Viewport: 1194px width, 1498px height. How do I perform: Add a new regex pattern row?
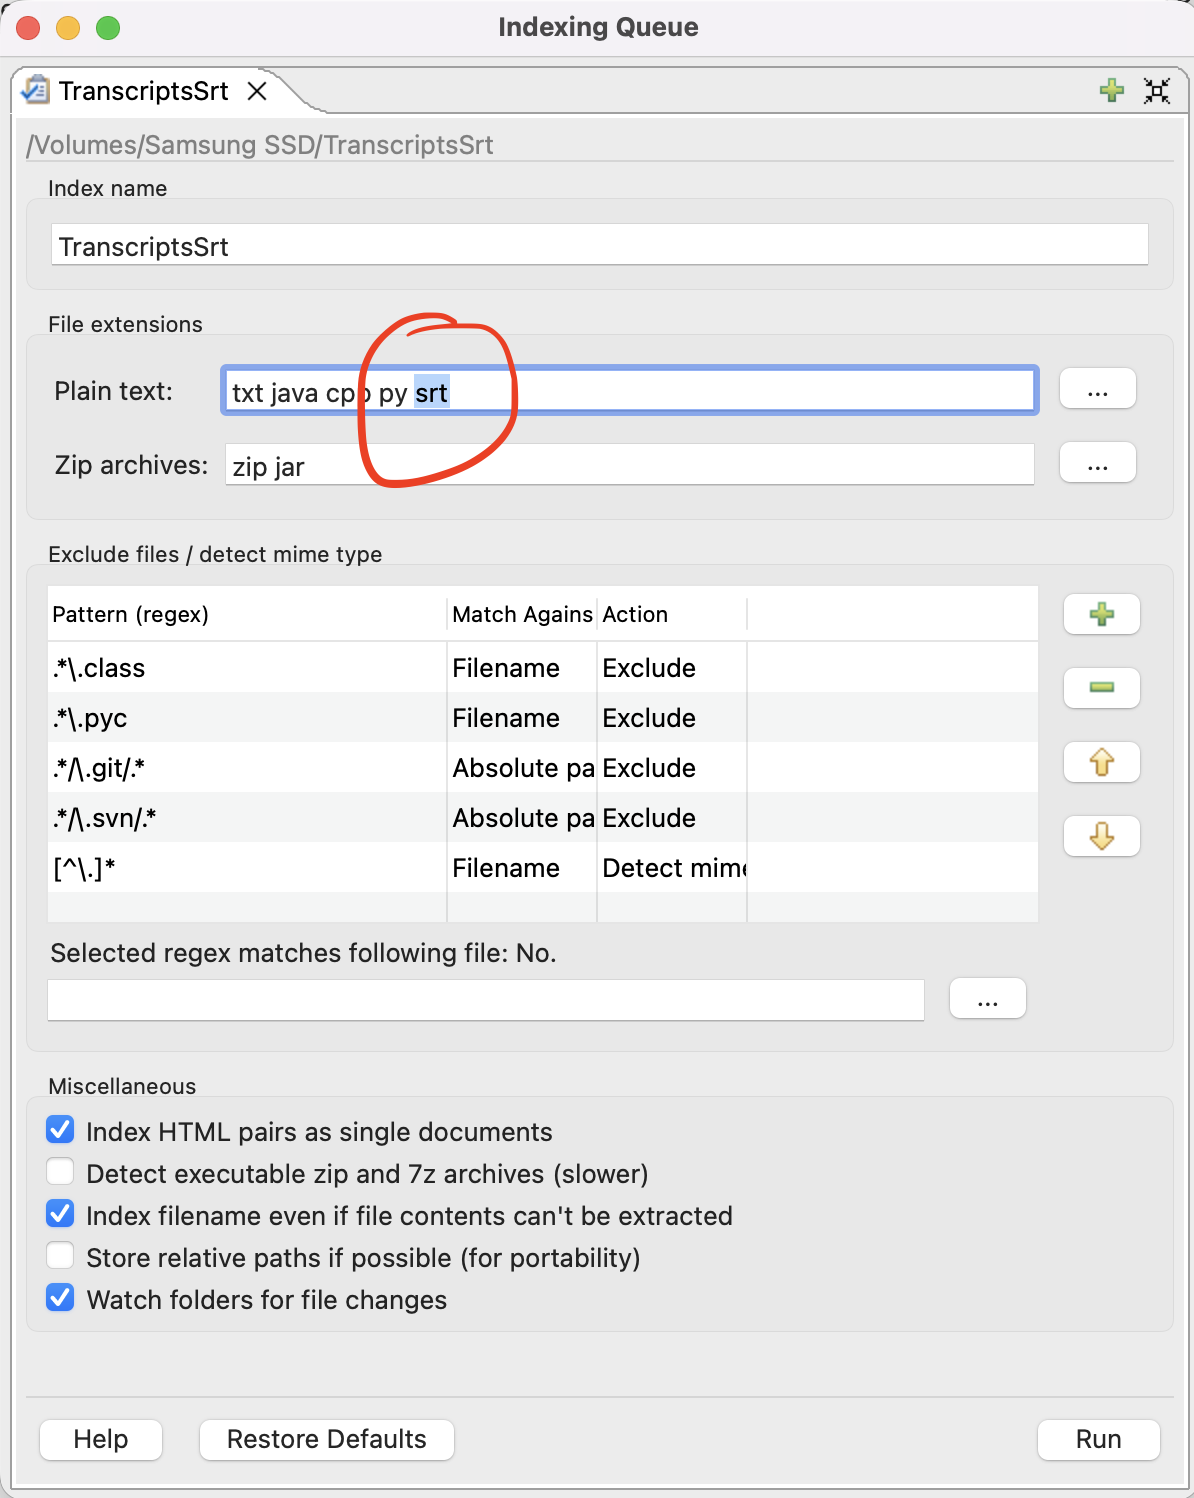pyautogui.click(x=1102, y=614)
